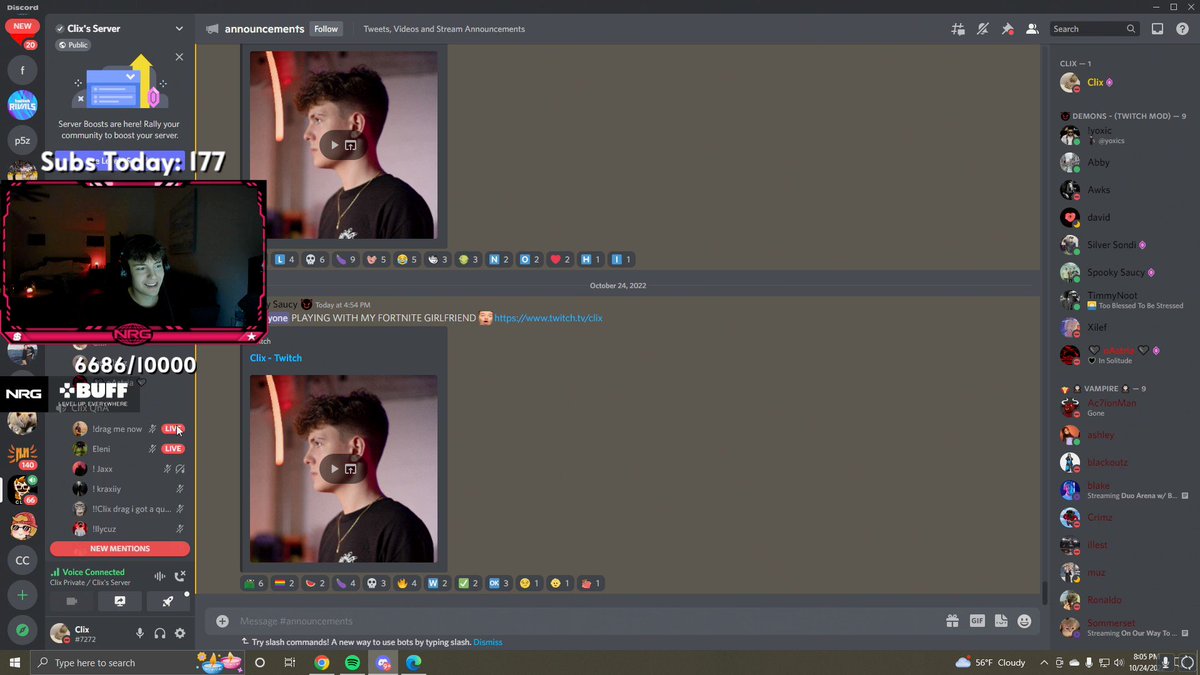Open the 'Clix - Twitch' embed title
Screen dimensions: 1200x675
click(276, 358)
